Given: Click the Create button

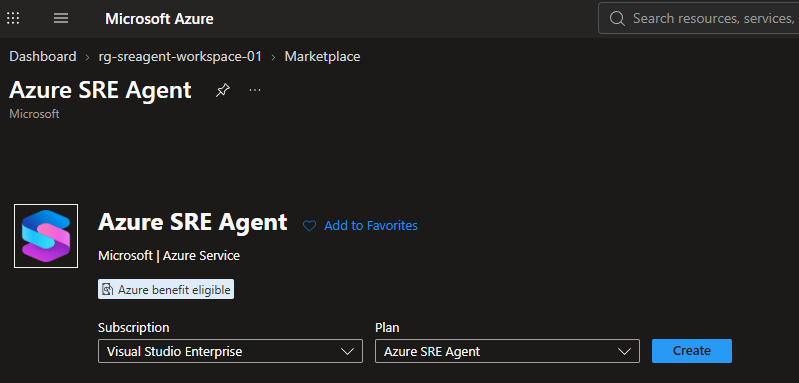Looking at the screenshot, I should [691, 351].
